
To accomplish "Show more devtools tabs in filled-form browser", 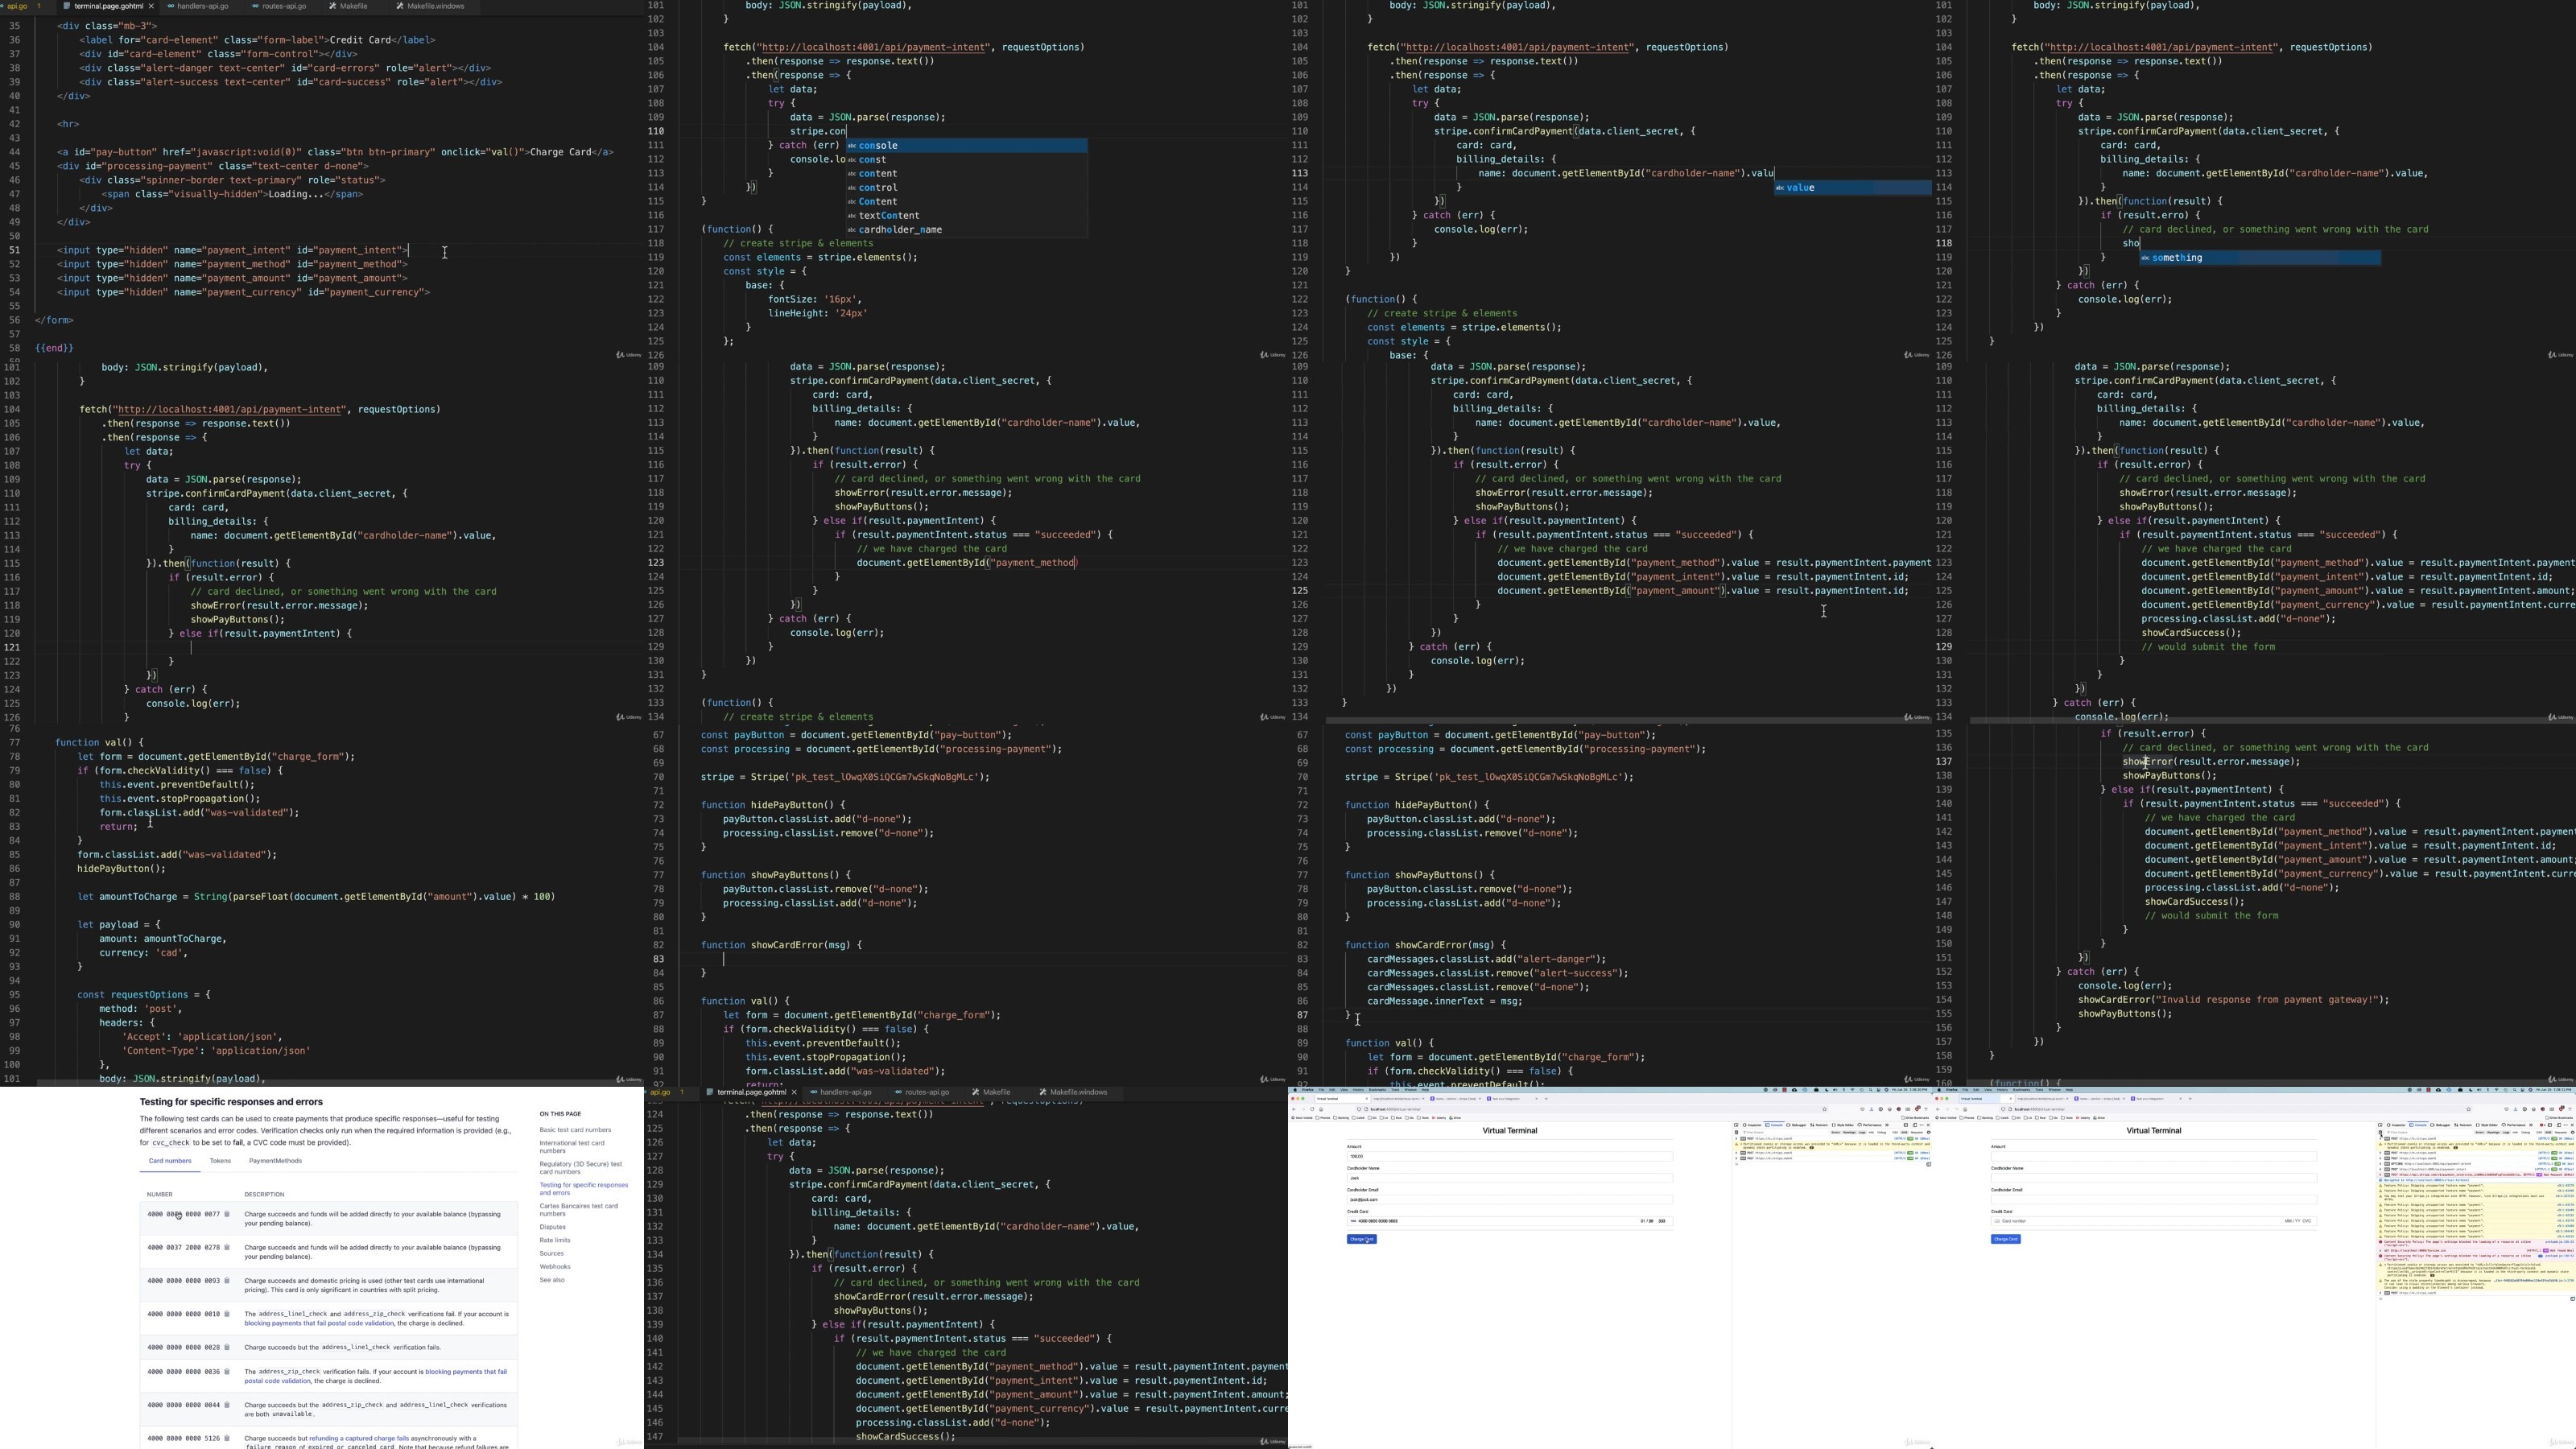I will [x=1887, y=1125].
